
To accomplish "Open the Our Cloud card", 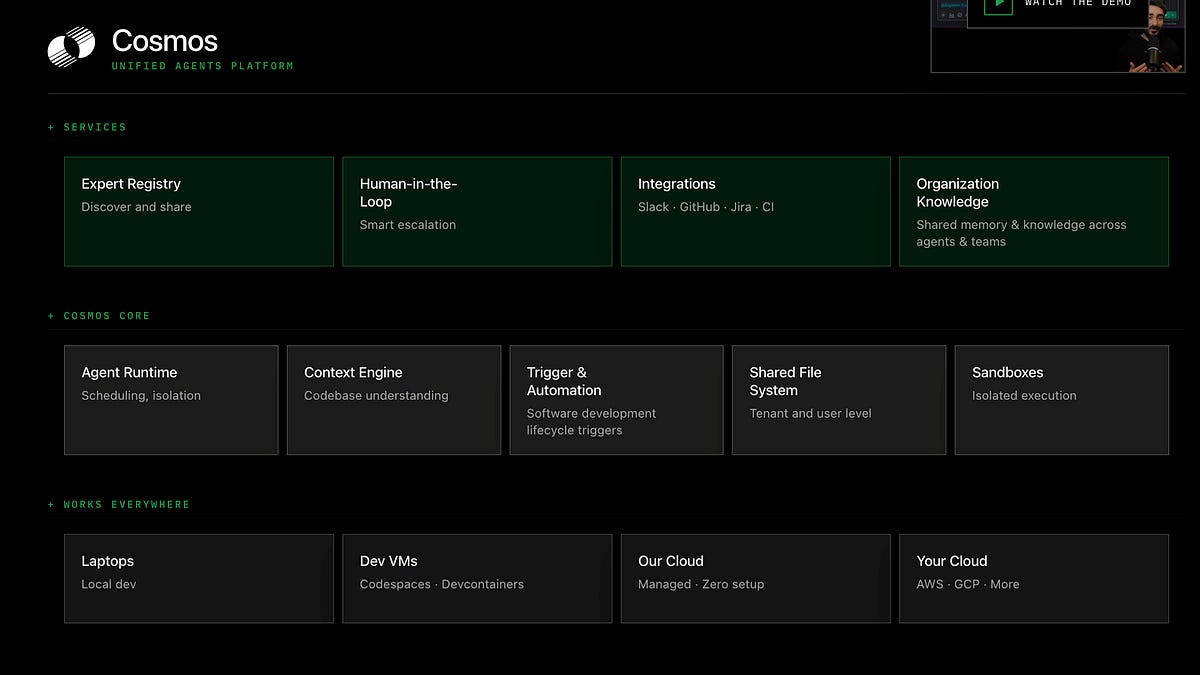I will (756, 579).
